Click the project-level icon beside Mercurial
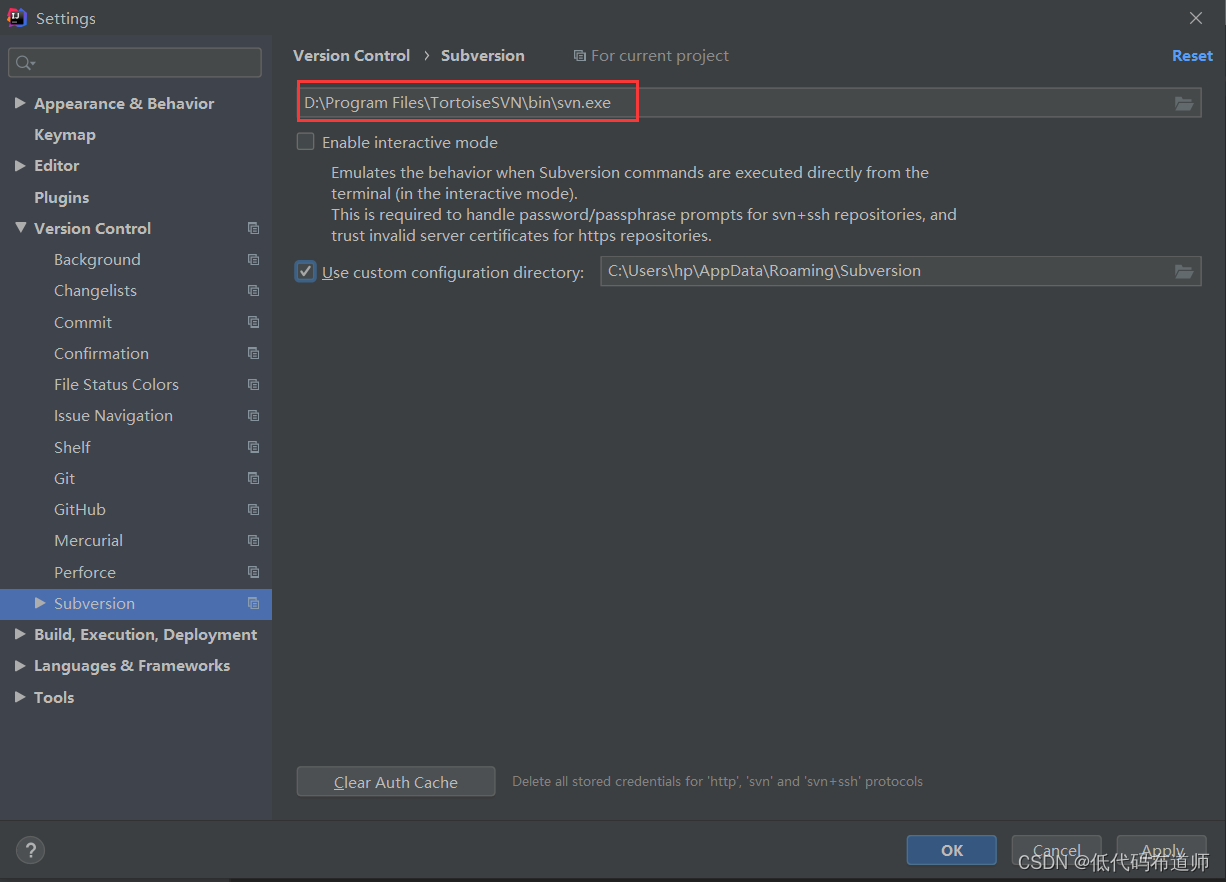 (253, 540)
